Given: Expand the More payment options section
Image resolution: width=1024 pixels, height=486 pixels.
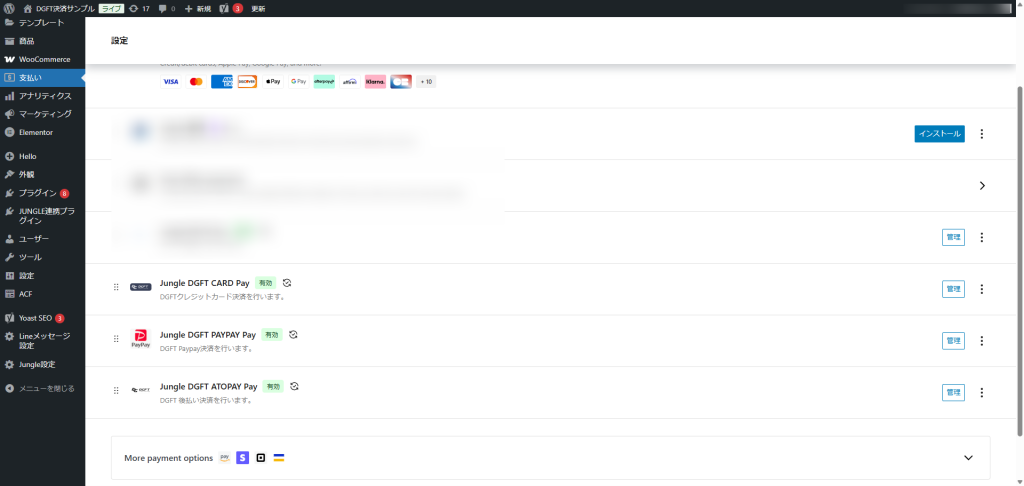Looking at the screenshot, I should [x=967, y=458].
